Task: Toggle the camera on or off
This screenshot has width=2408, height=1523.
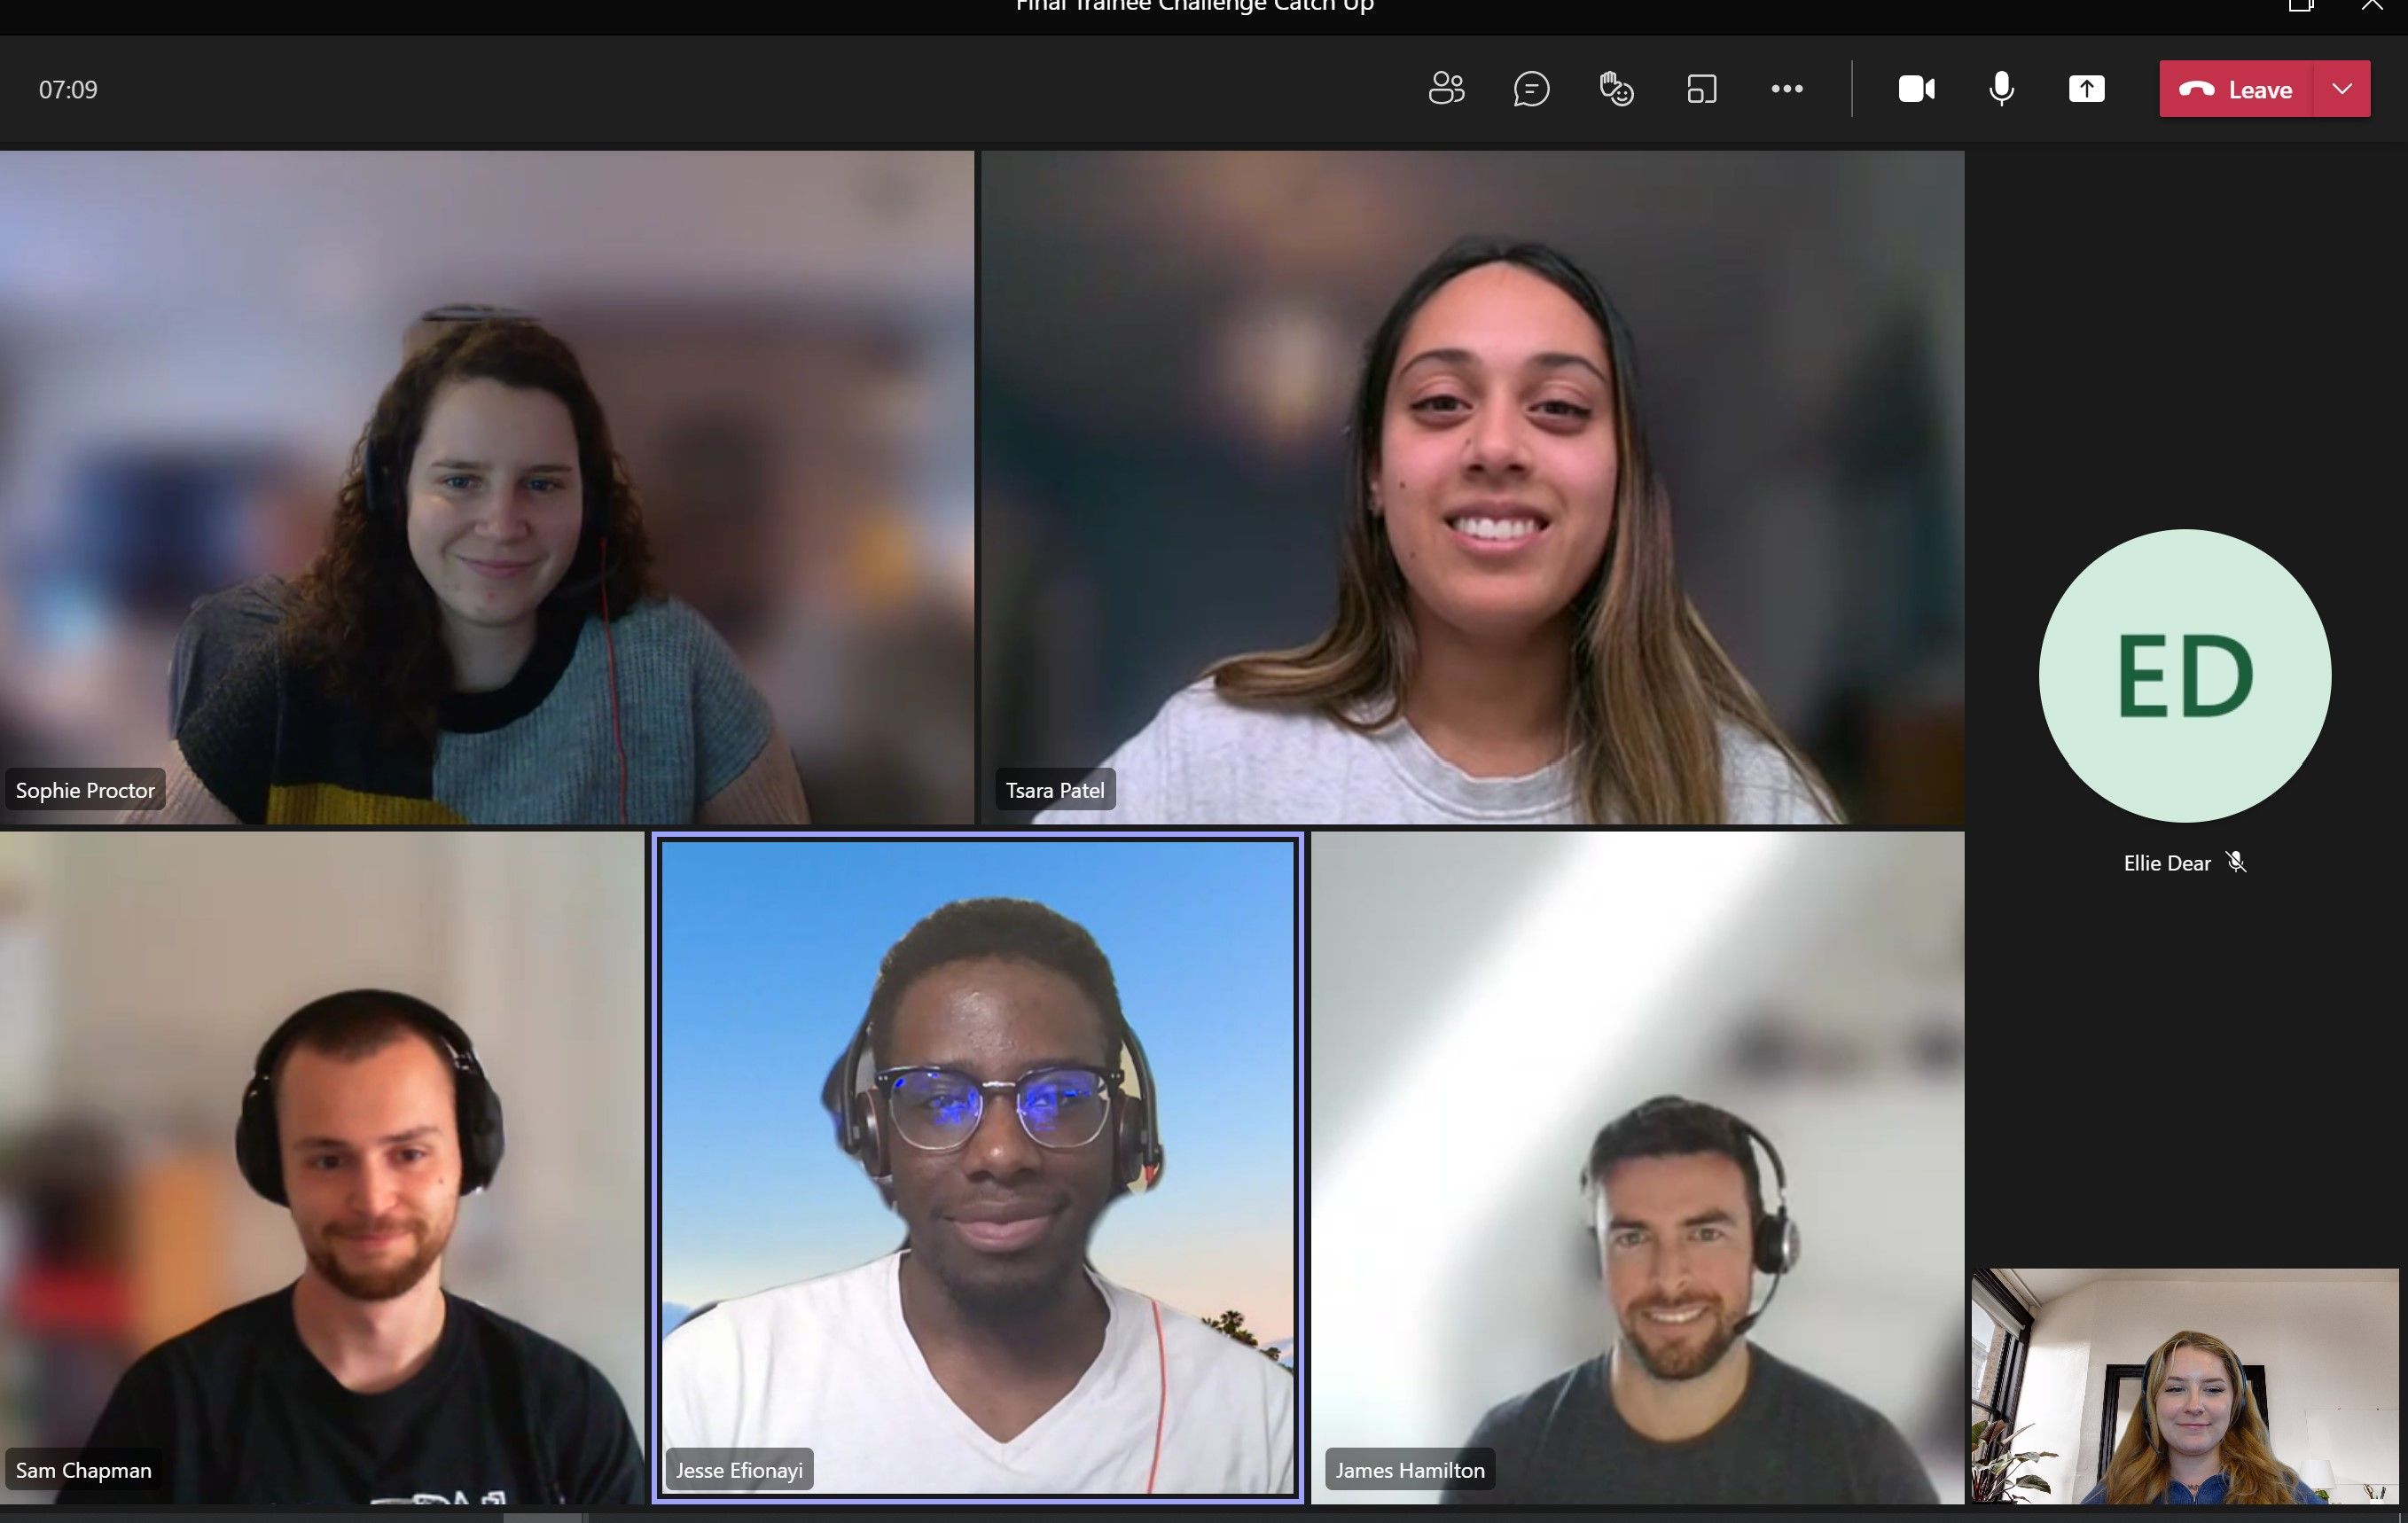Action: 1916,89
